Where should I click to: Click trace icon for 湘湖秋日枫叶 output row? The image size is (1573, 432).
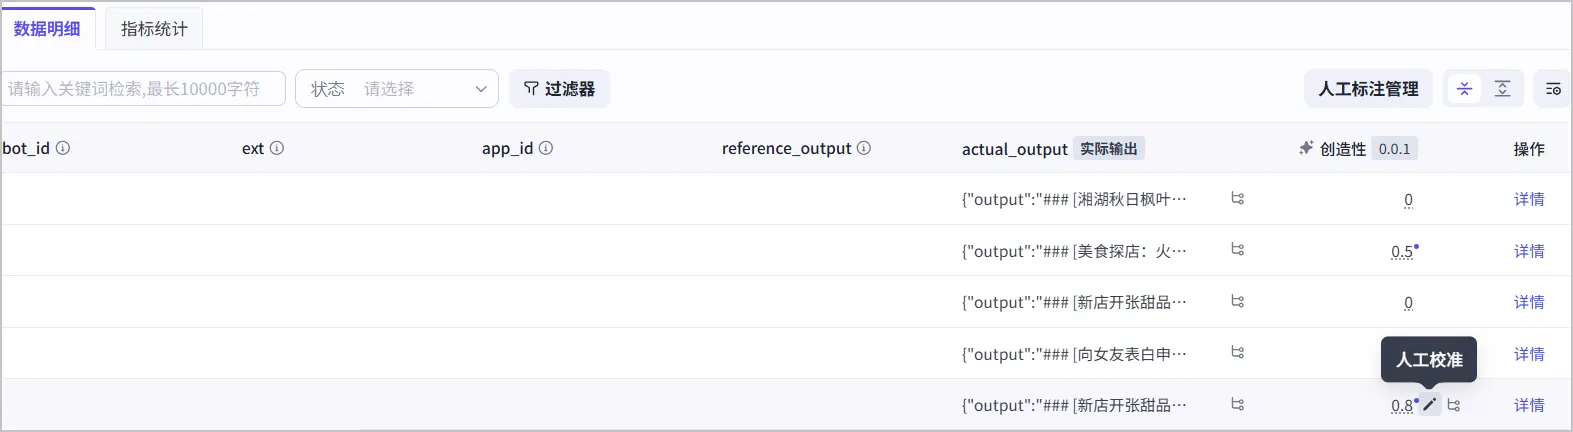(1237, 199)
